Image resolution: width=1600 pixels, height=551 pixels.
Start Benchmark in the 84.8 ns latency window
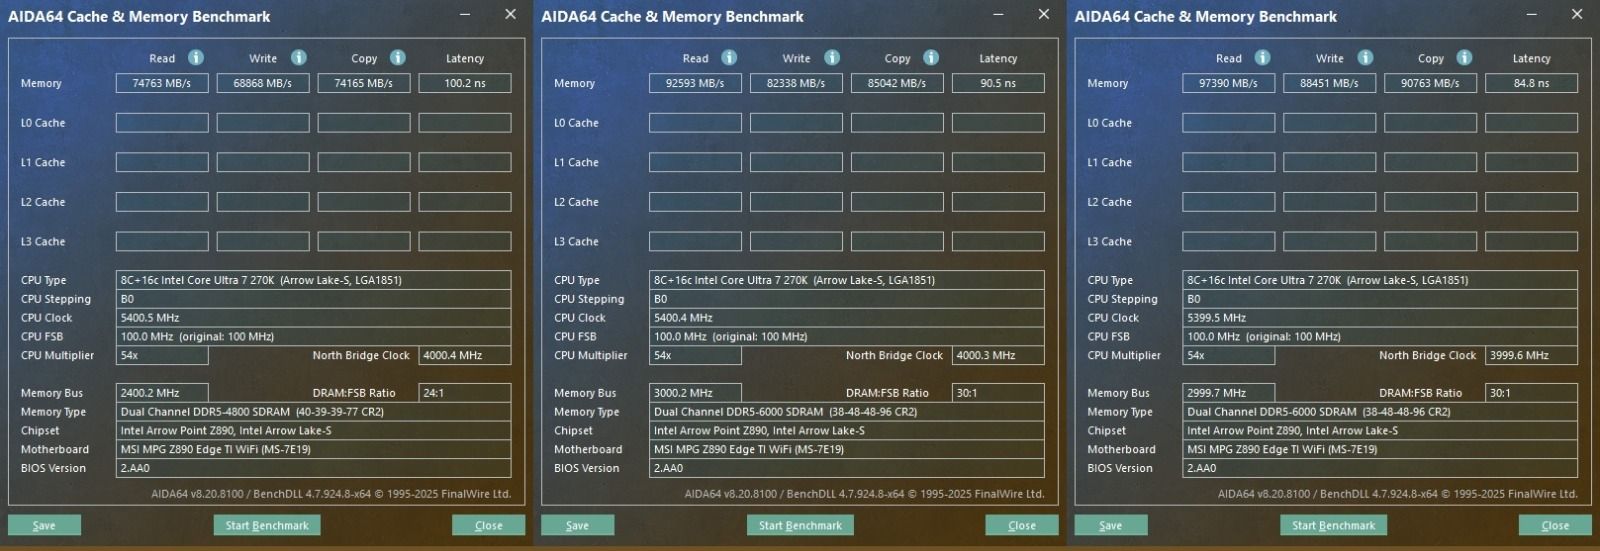click(1333, 525)
